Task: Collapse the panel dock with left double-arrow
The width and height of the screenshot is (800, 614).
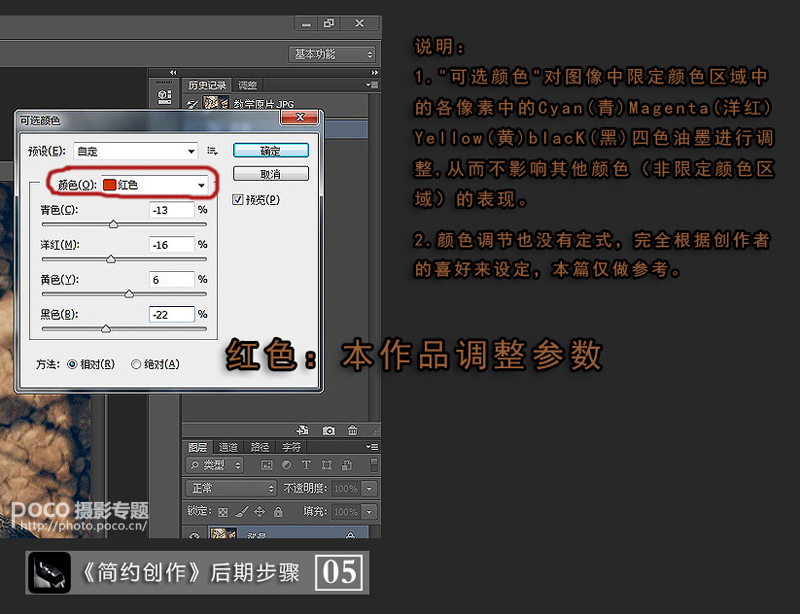Action: 173,72
